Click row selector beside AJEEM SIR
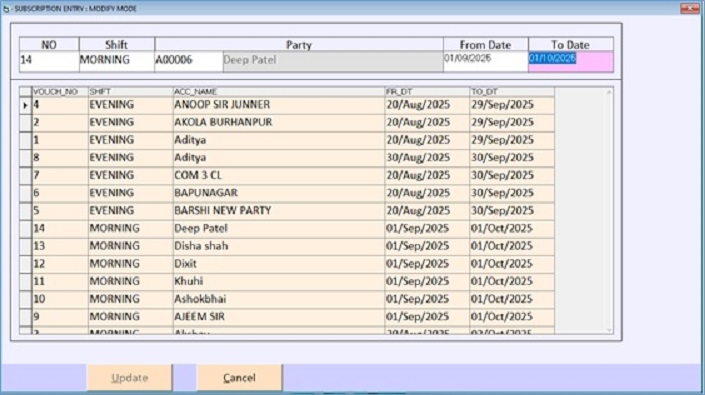This screenshot has height=395, width=705. point(25,317)
